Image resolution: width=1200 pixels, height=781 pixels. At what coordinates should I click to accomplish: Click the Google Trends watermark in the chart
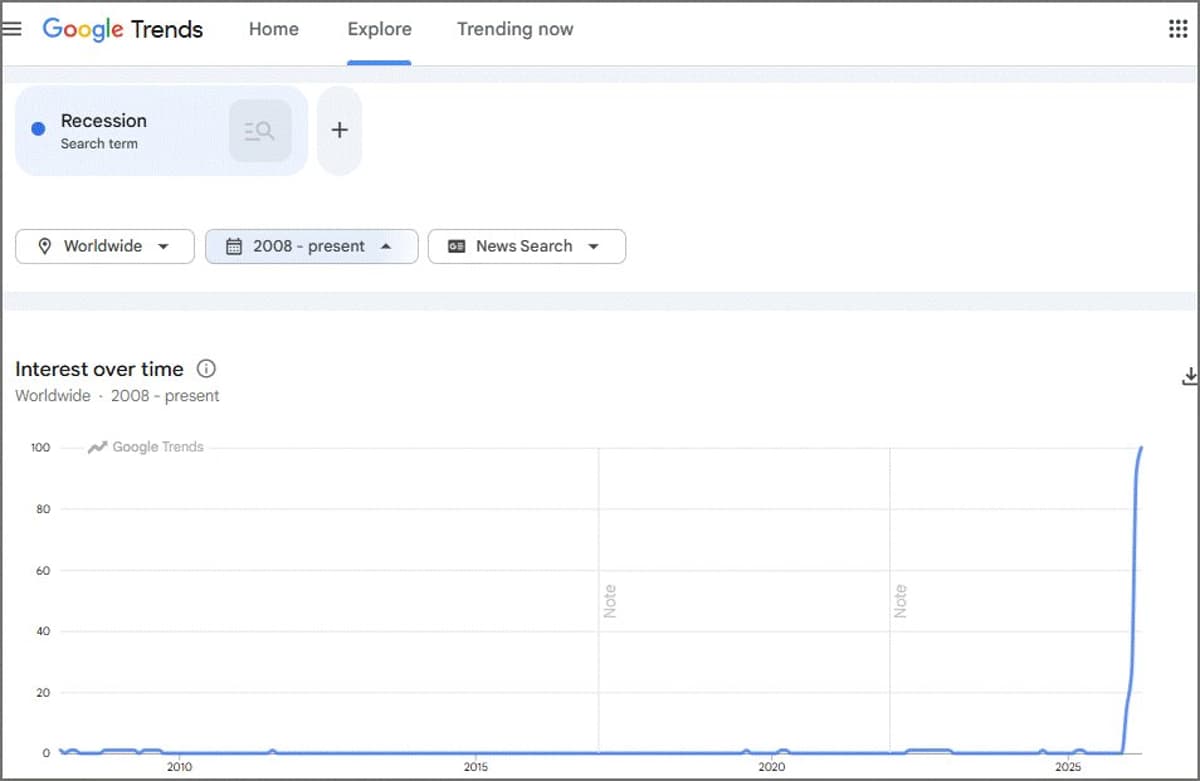tap(146, 447)
